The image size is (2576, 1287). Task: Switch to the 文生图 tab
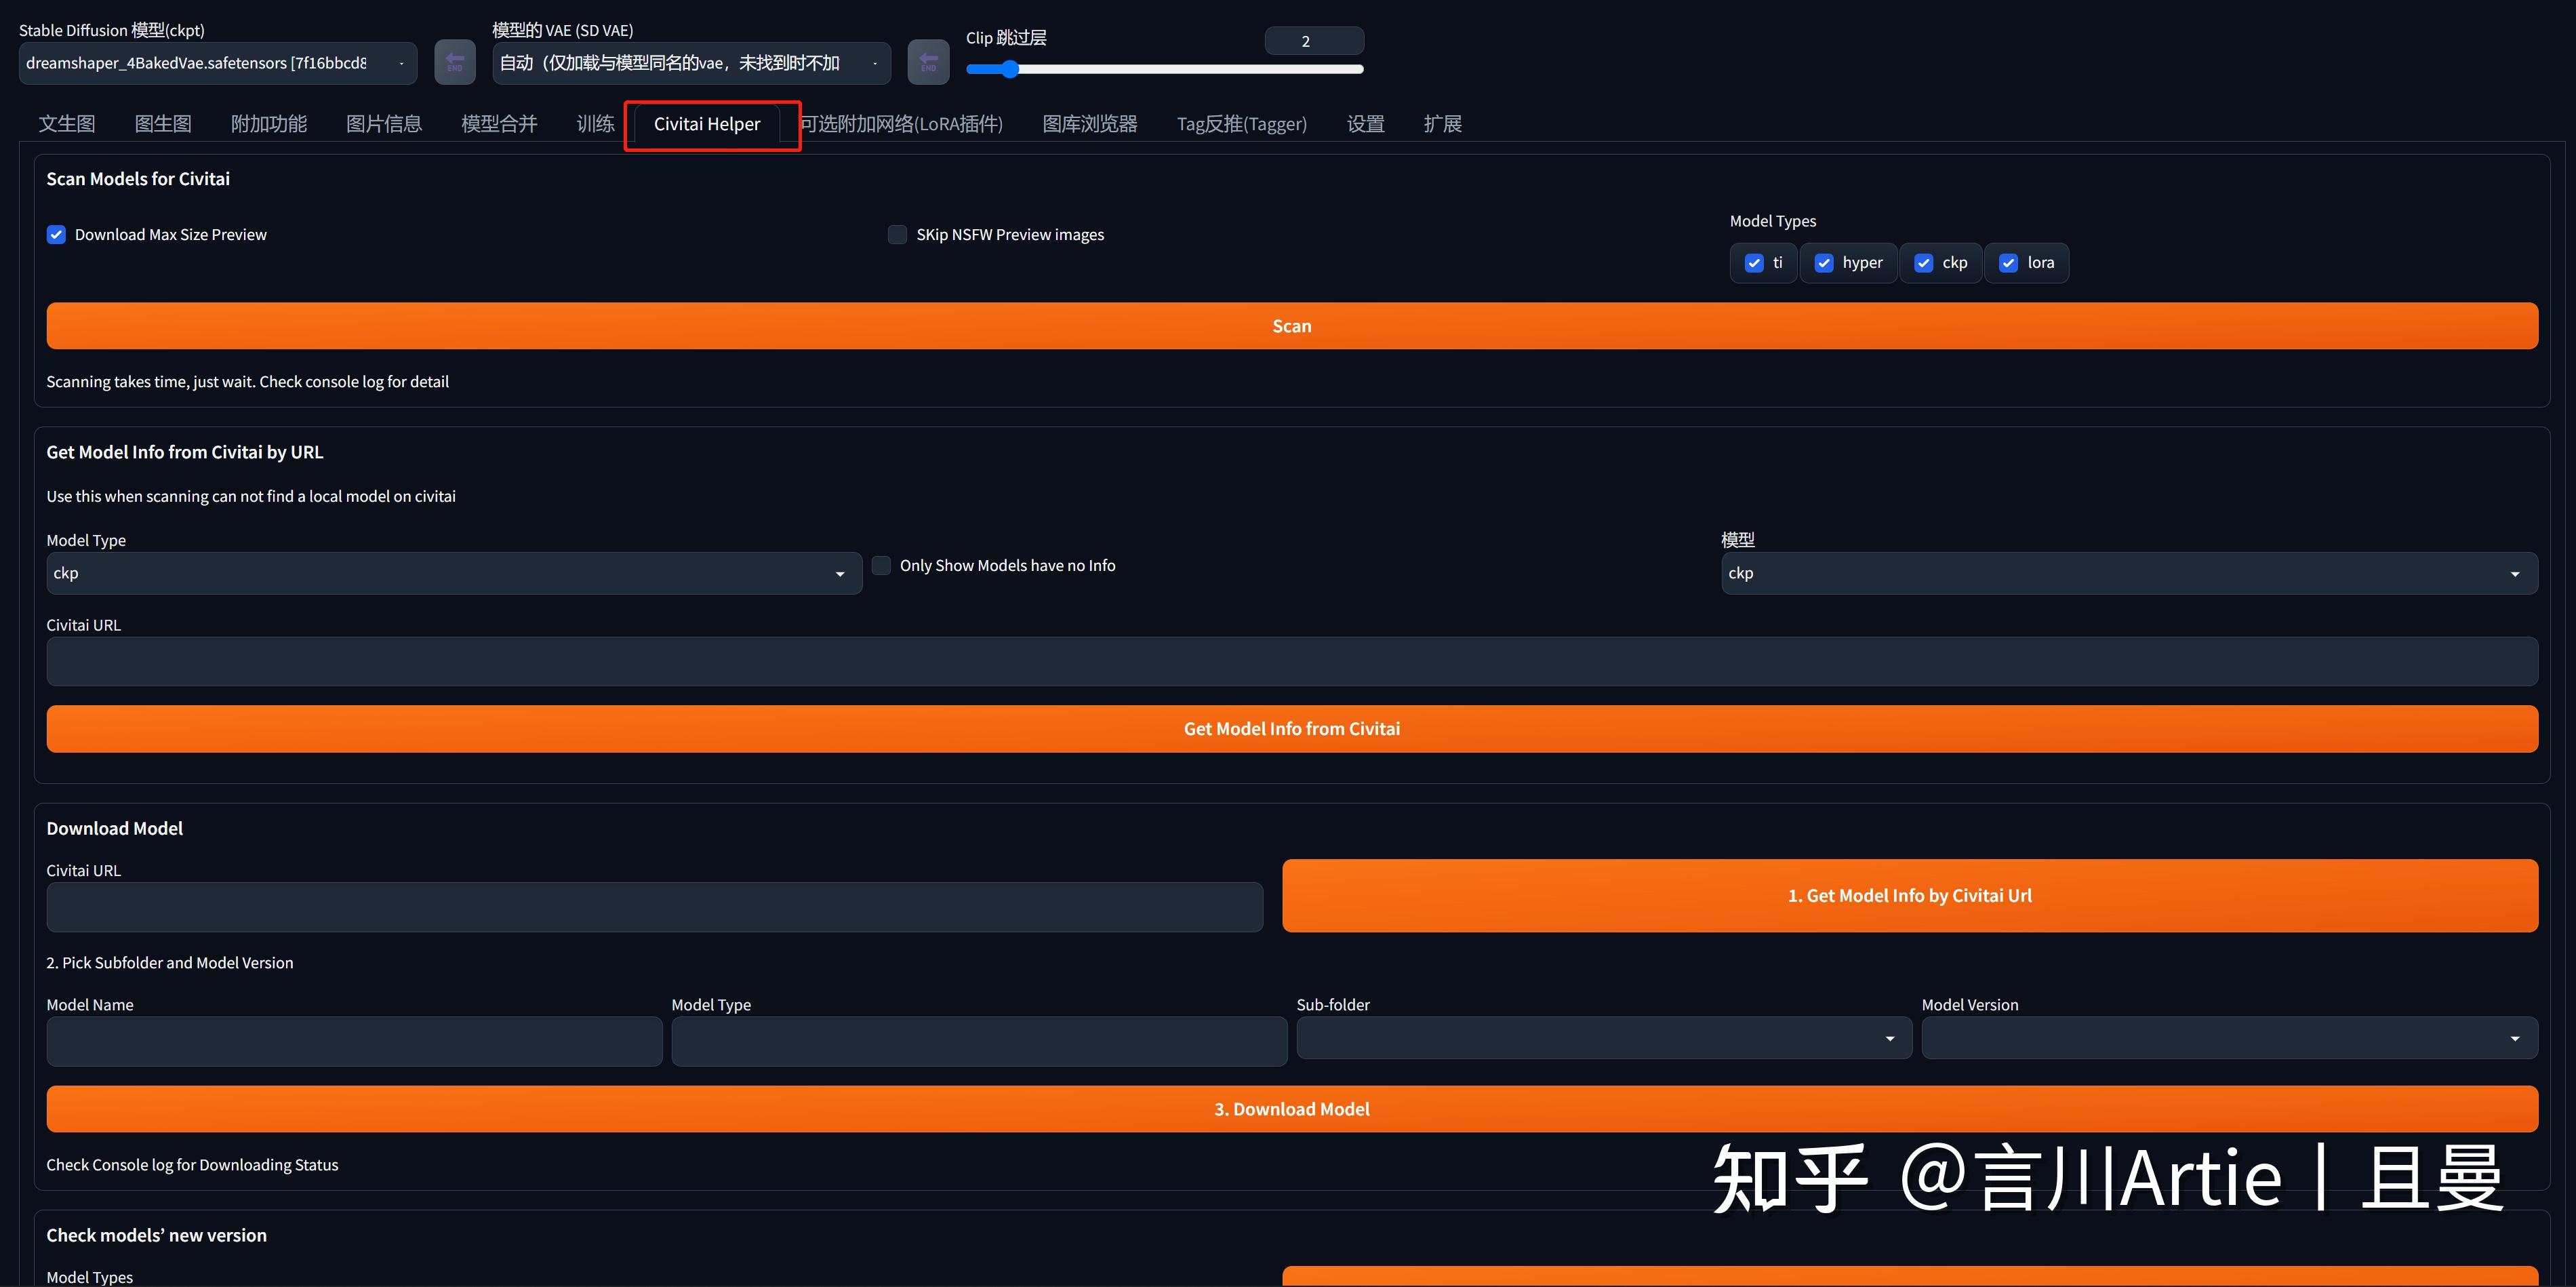pyautogui.click(x=66, y=123)
